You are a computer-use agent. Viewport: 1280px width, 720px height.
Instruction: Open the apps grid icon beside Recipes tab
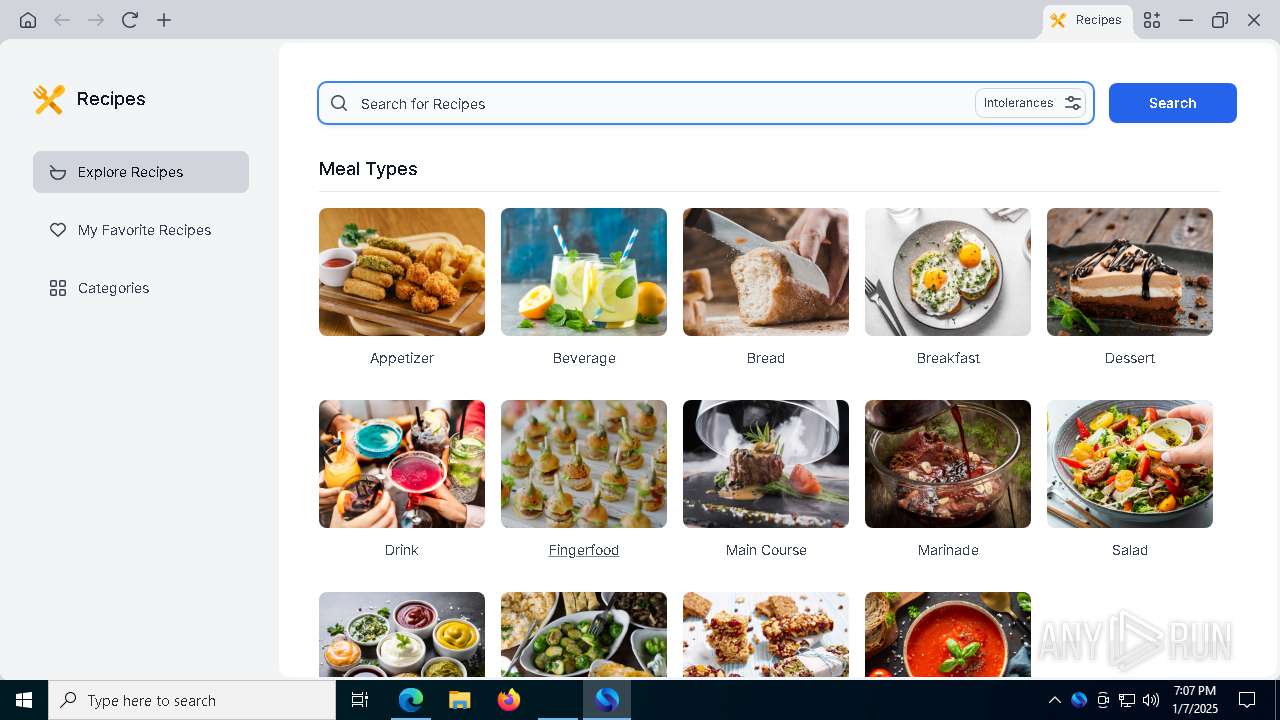(x=1152, y=20)
